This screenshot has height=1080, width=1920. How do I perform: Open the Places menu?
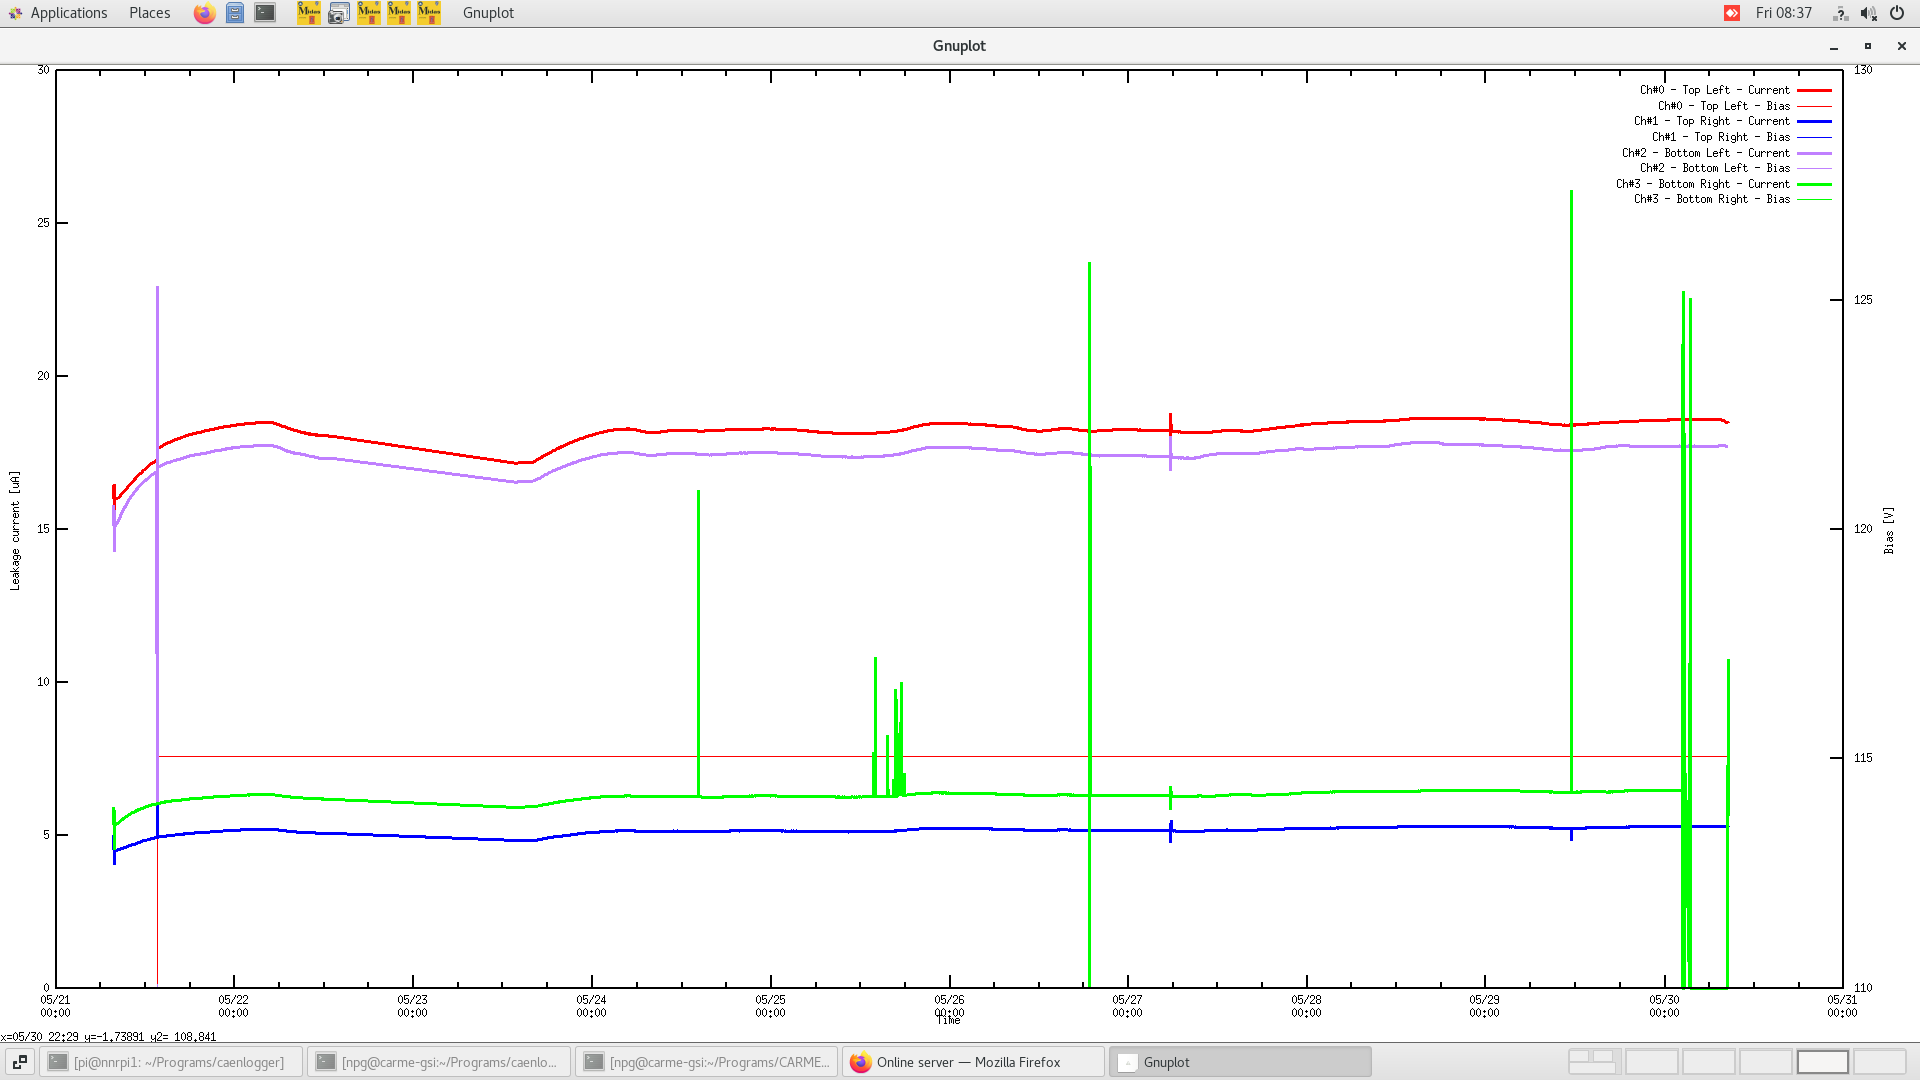pos(149,13)
